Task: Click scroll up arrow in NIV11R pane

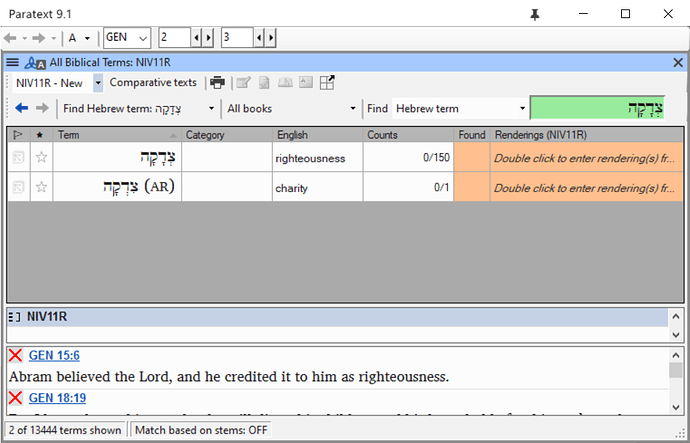Action: pos(676,315)
